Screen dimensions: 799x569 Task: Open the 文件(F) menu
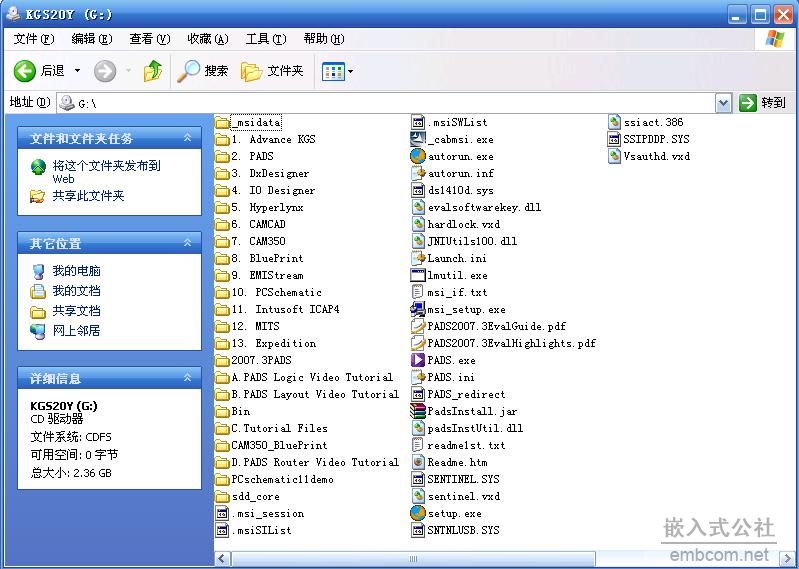34,39
